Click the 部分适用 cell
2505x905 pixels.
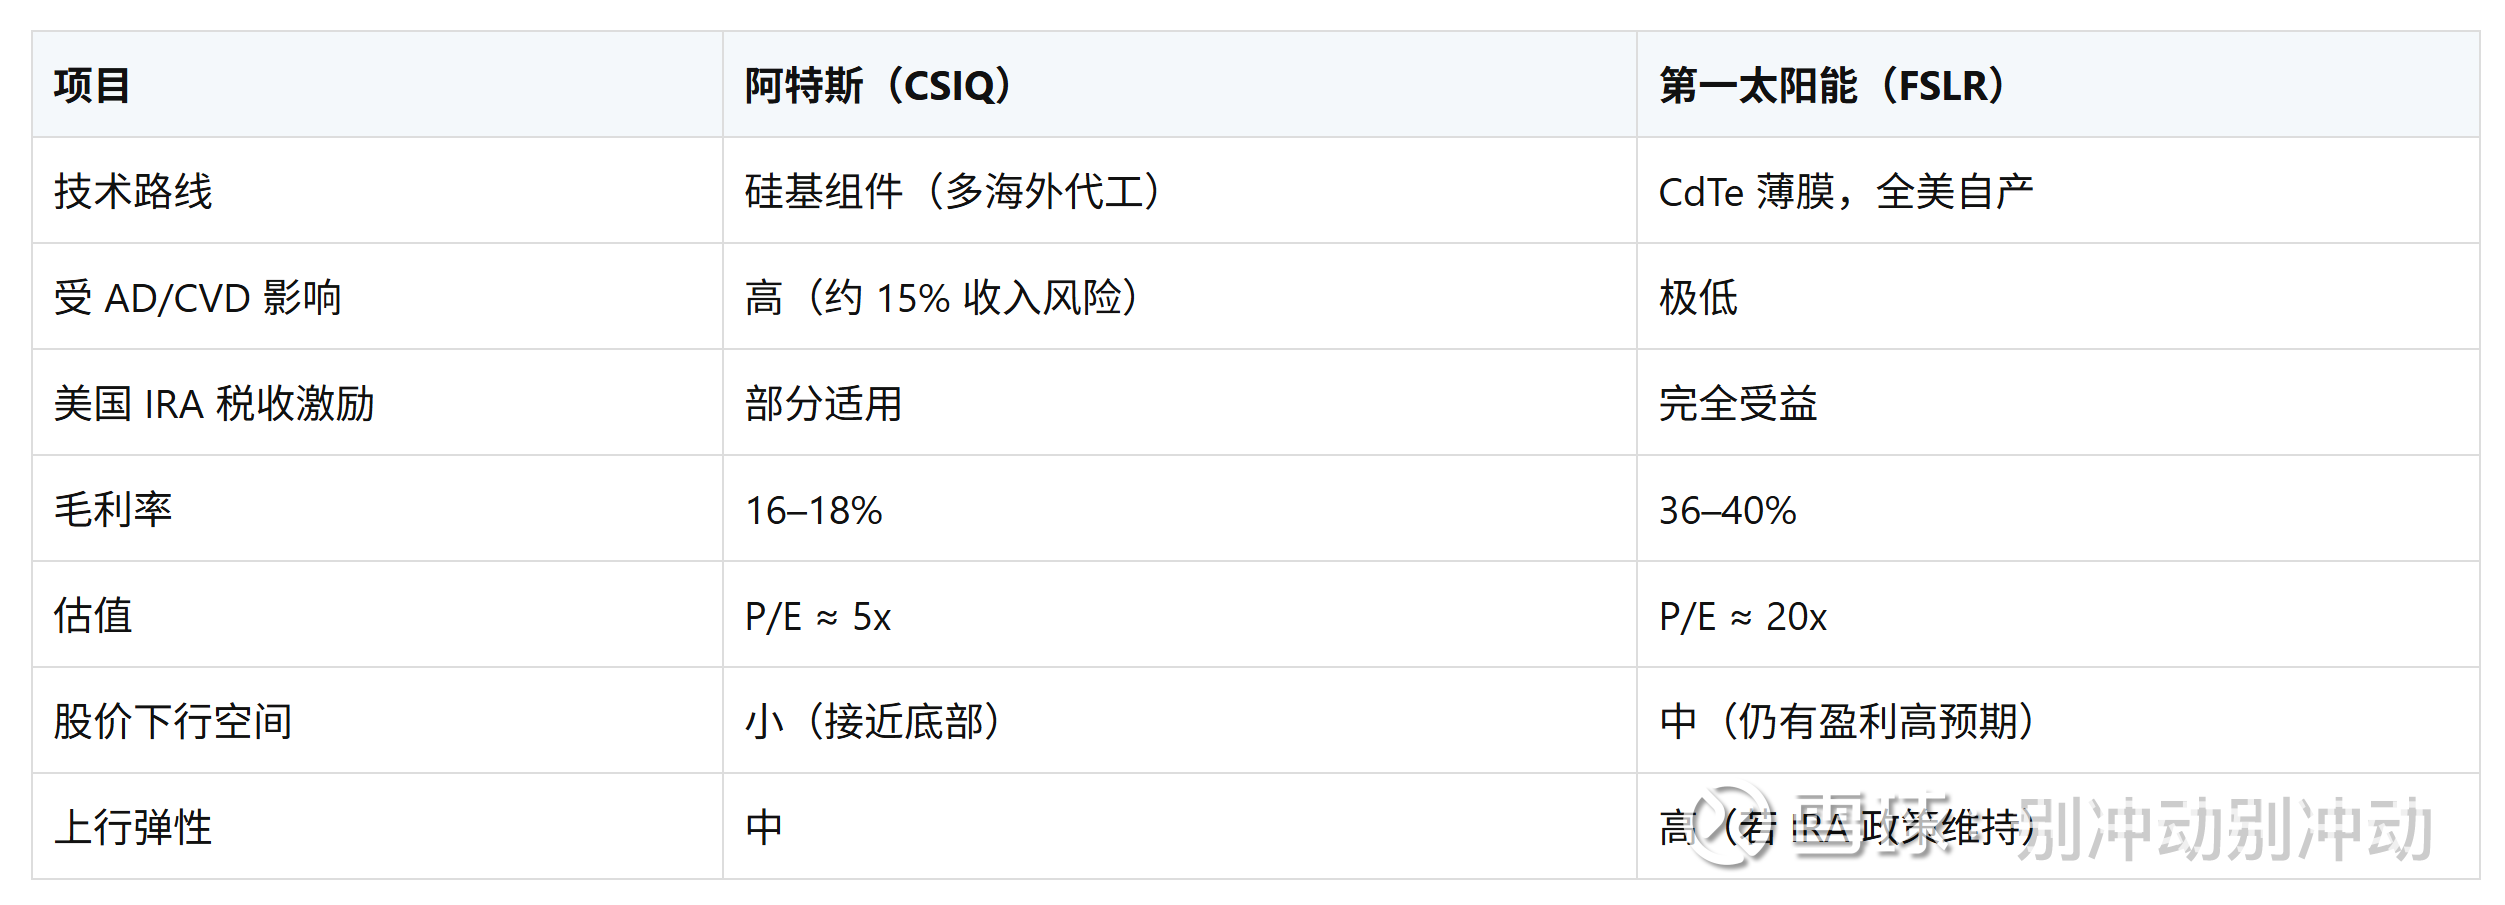(x=824, y=404)
